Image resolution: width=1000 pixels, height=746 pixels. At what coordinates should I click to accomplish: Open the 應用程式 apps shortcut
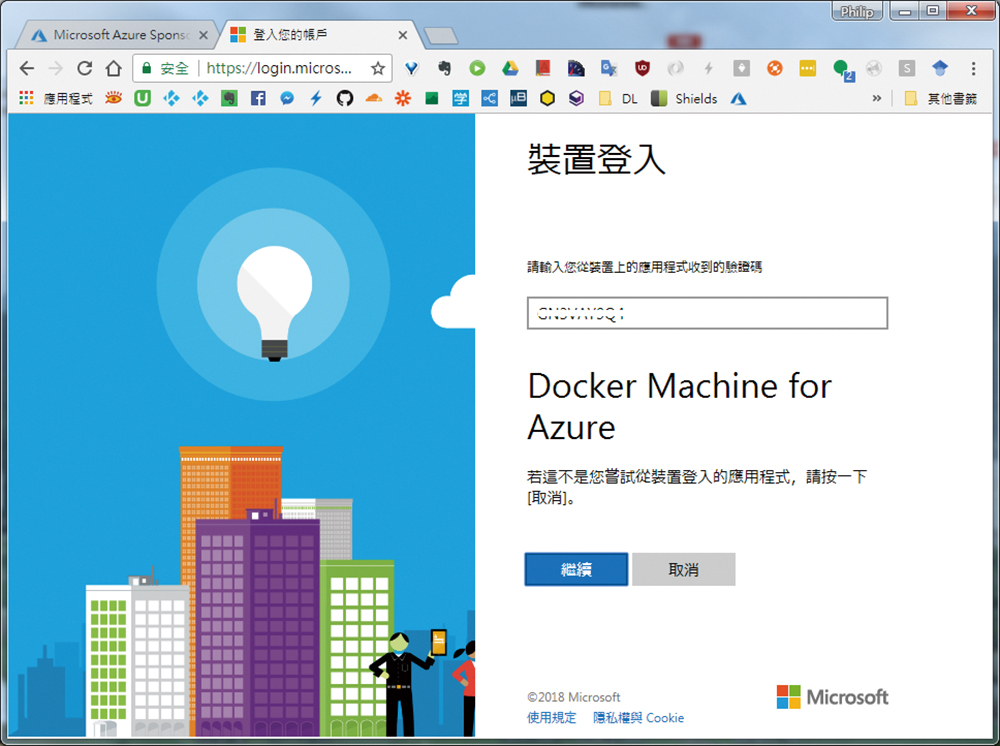pos(56,98)
